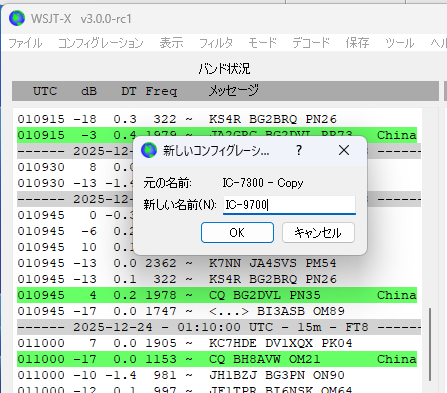The width and height of the screenshot is (447, 393).
Task: Click the 'IC-7300 - Copy' original name text
Action: [263, 183]
